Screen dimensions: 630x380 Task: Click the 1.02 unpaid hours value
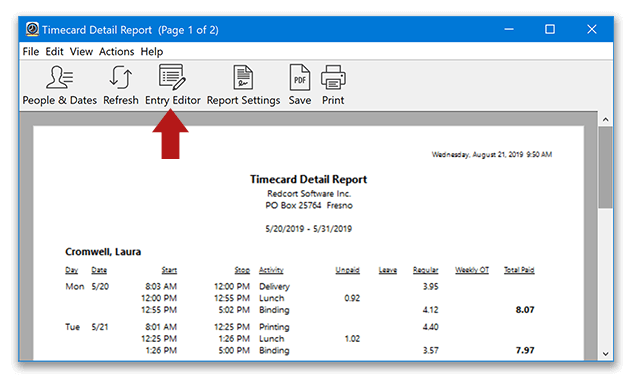(x=352, y=339)
